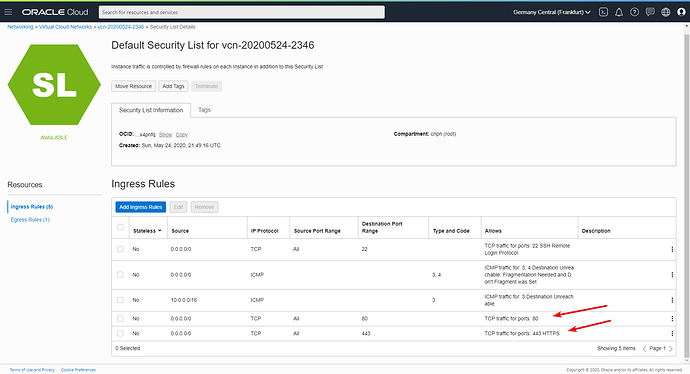Open the Cloud Shell icon
Viewport: 690px width, 374px height.
(x=603, y=12)
